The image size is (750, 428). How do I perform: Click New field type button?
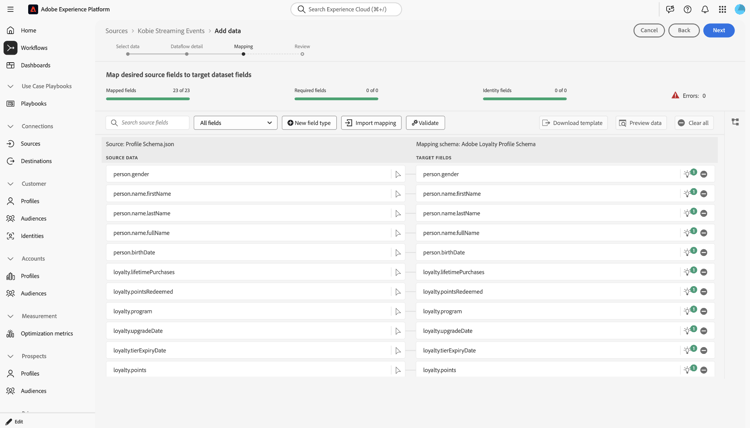point(309,123)
